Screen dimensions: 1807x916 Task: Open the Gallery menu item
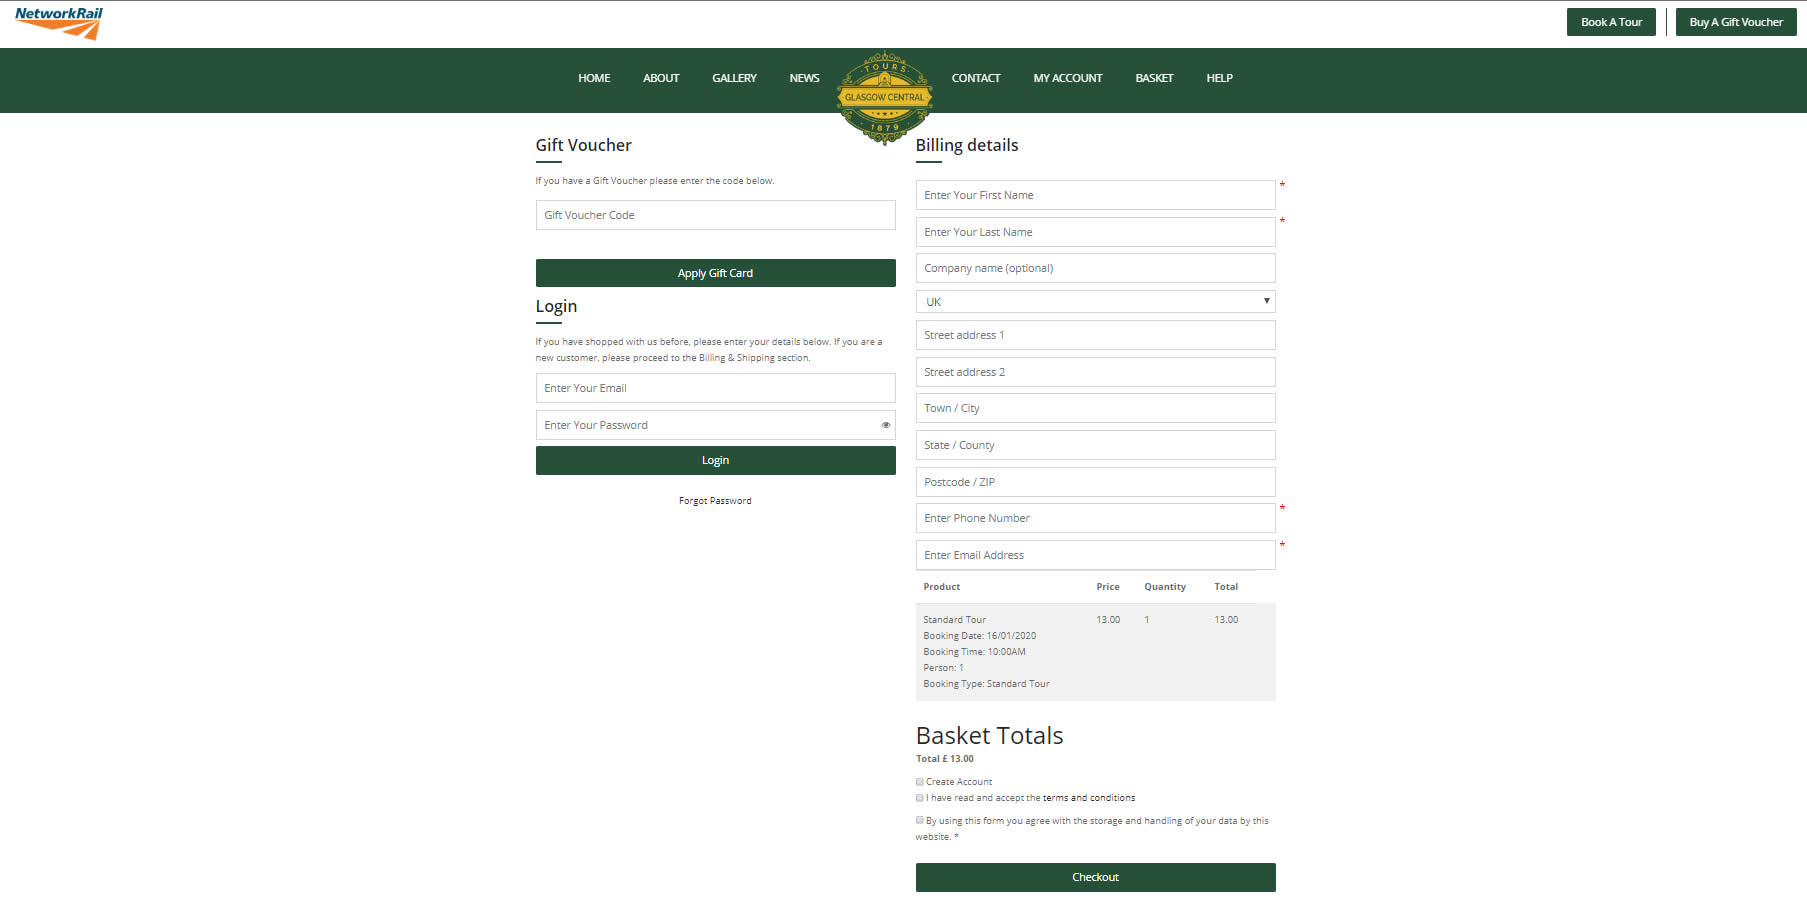point(734,78)
